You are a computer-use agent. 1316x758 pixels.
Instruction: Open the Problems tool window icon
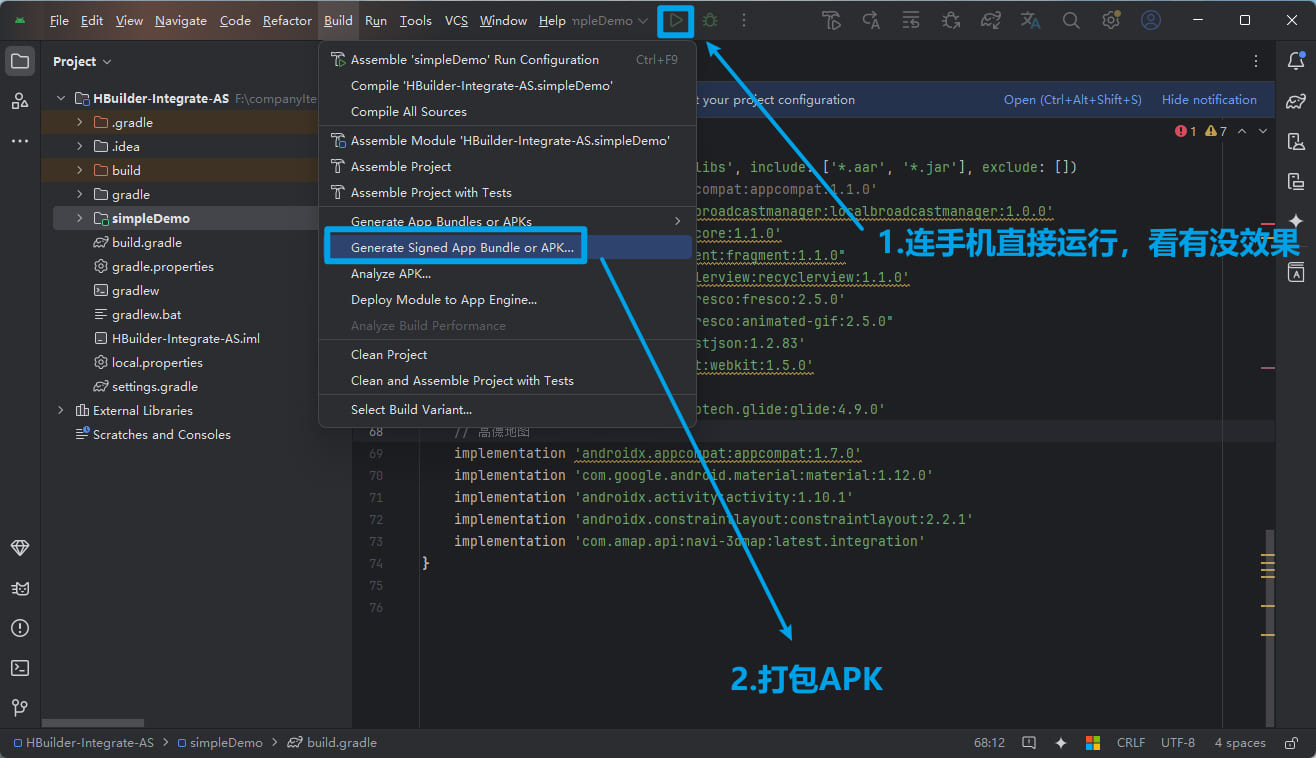coord(20,628)
